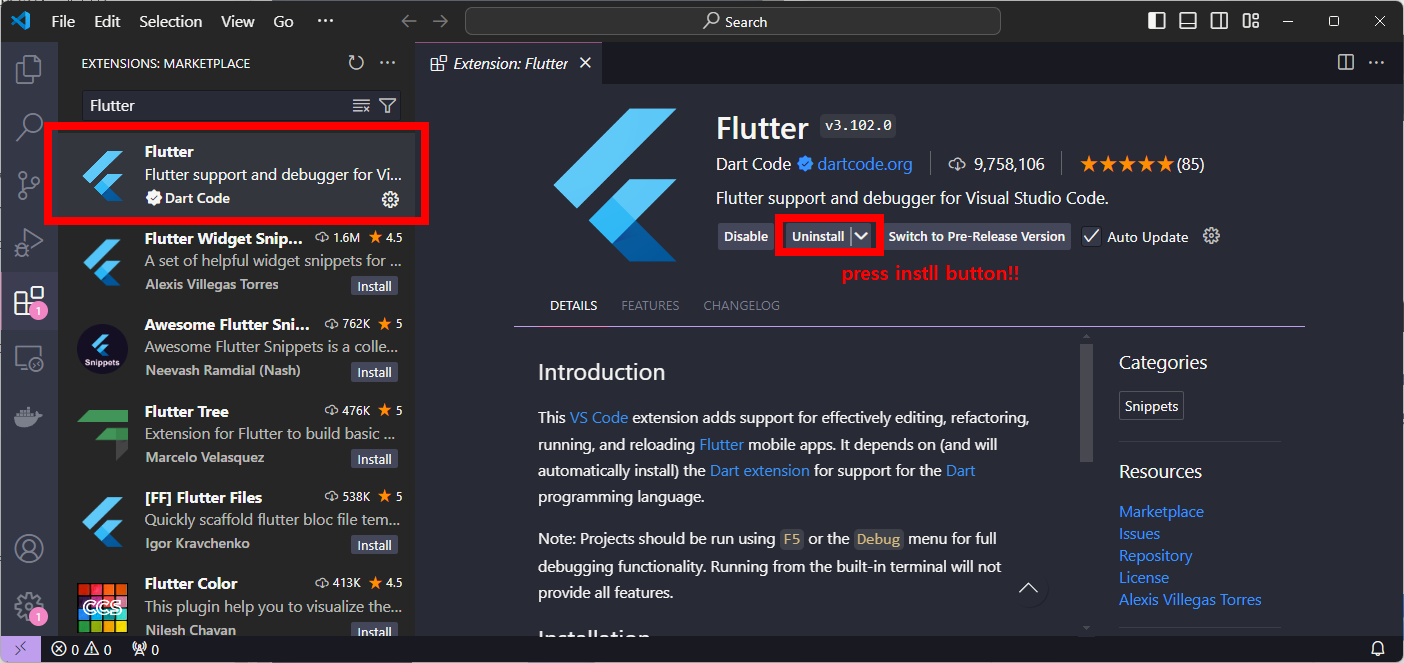Follow the Dart extension link in Introduction
This screenshot has height=663, width=1404.
tap(760, 470)
